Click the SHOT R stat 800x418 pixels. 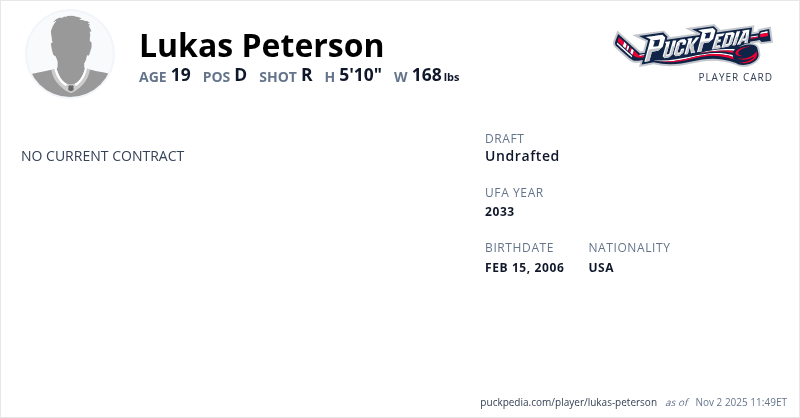tap(286, 75)
